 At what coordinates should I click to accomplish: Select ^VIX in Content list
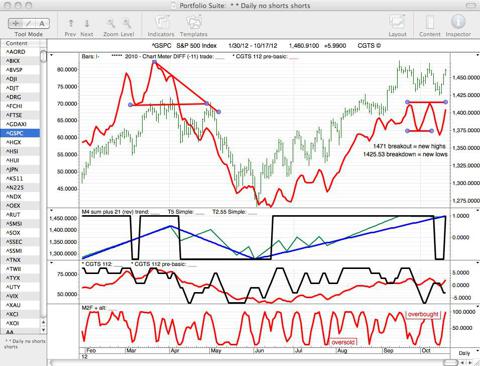point(20,296)
